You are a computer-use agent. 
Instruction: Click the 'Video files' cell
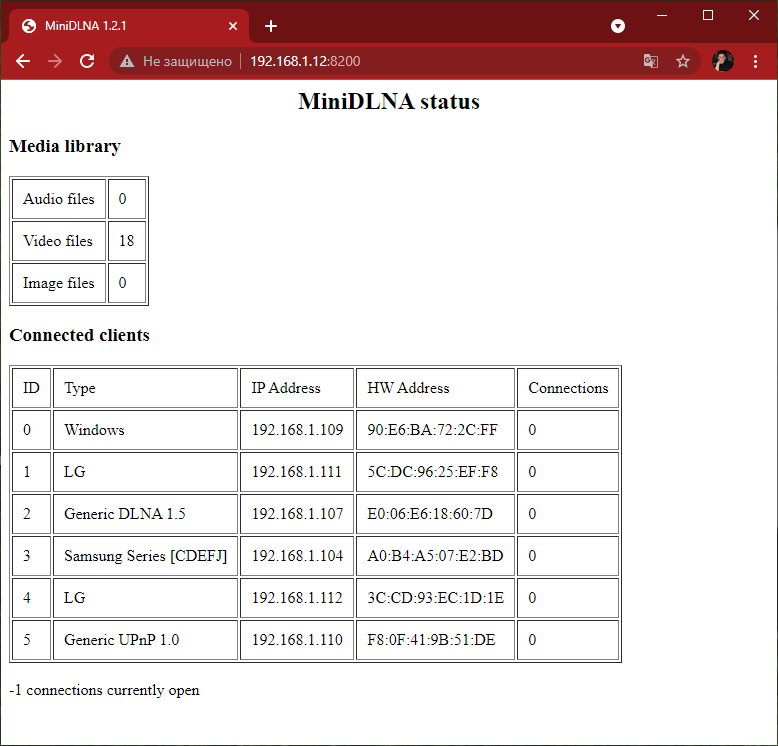pyautogui.click(x=59, y=241)
